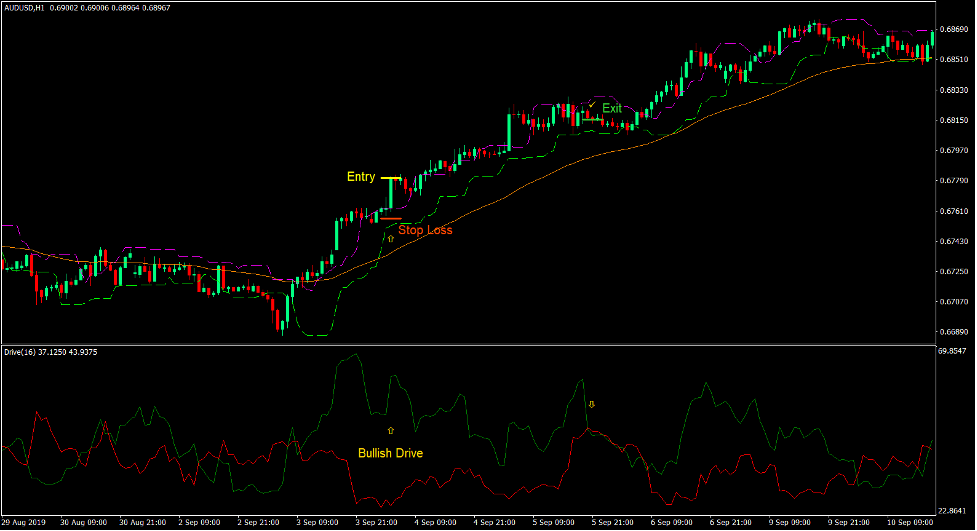Click the Entry text label

point(361,177)
